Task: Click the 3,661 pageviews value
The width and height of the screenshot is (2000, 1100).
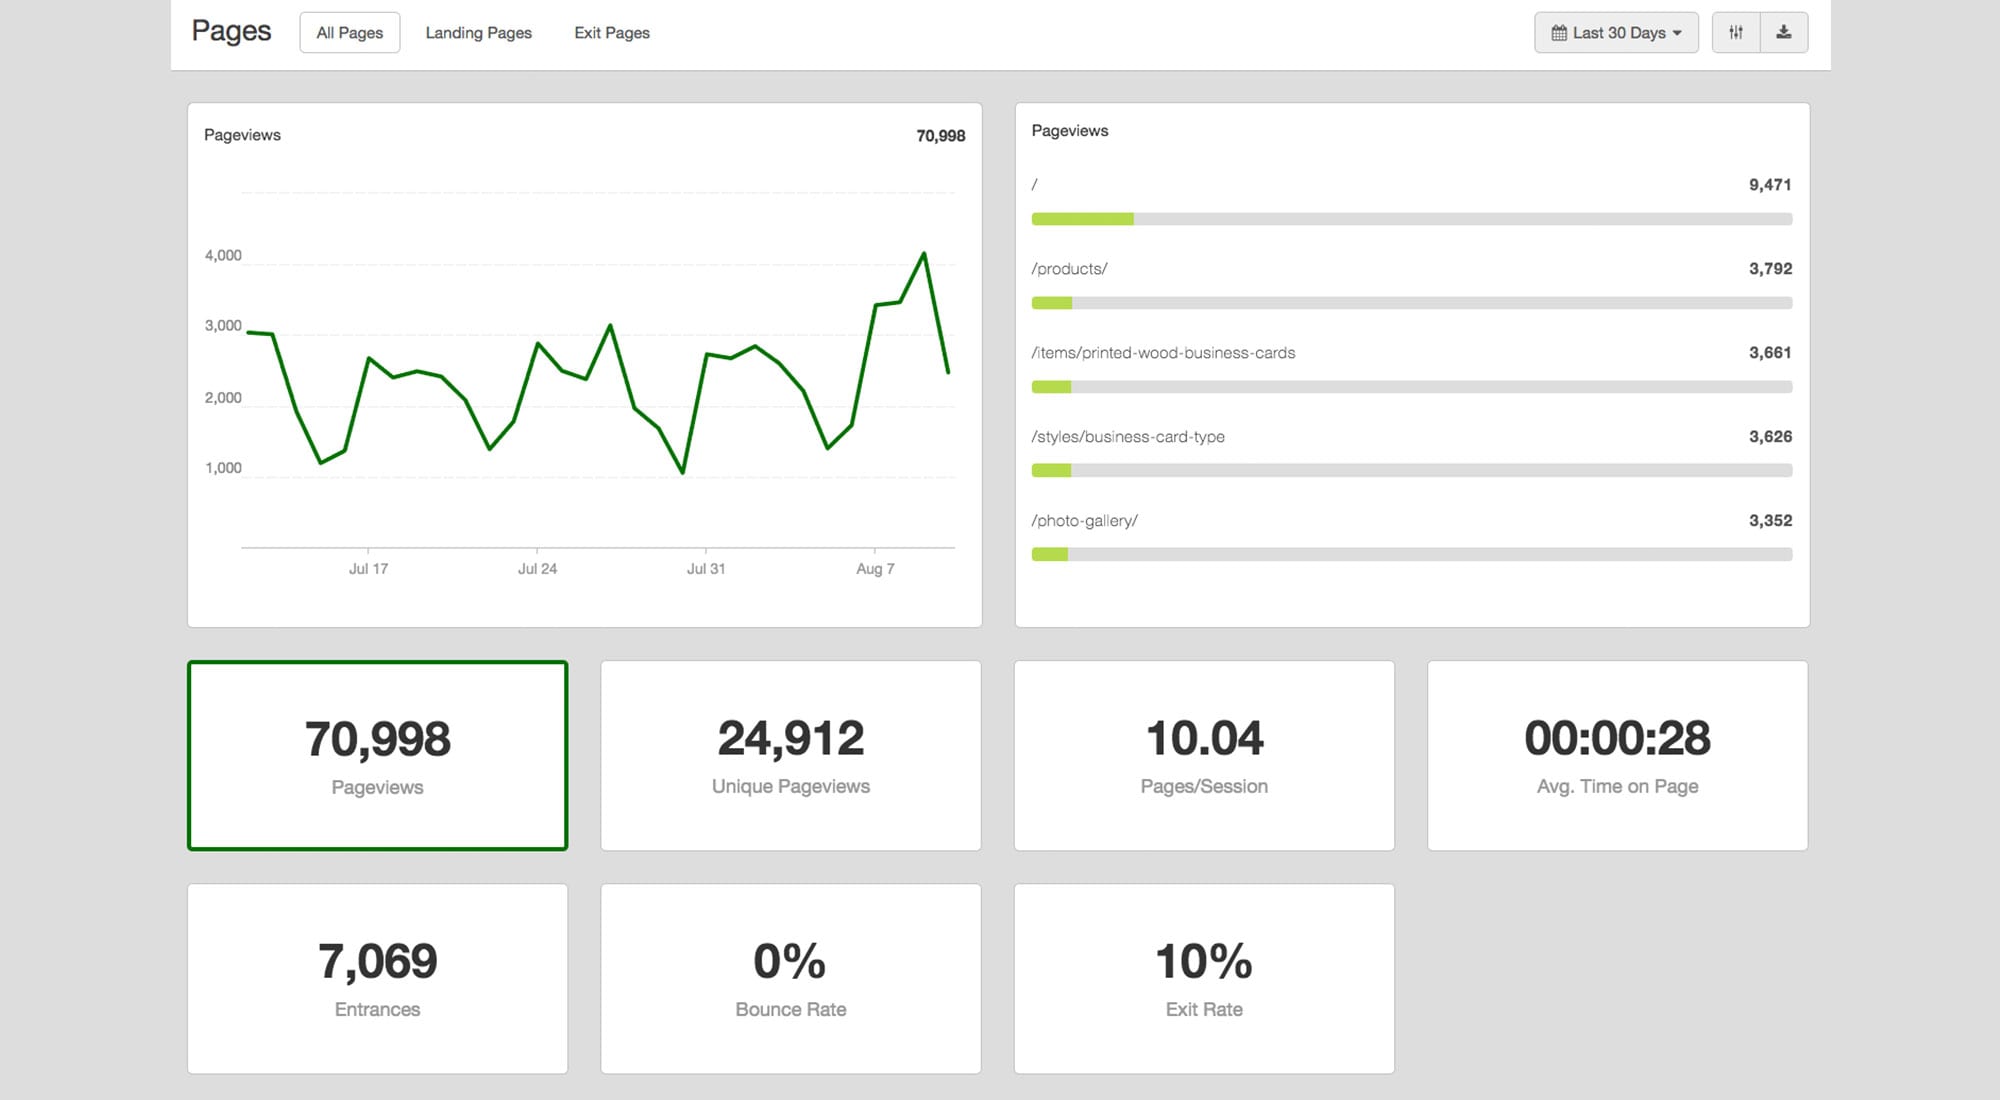Action: point(1770,353)
